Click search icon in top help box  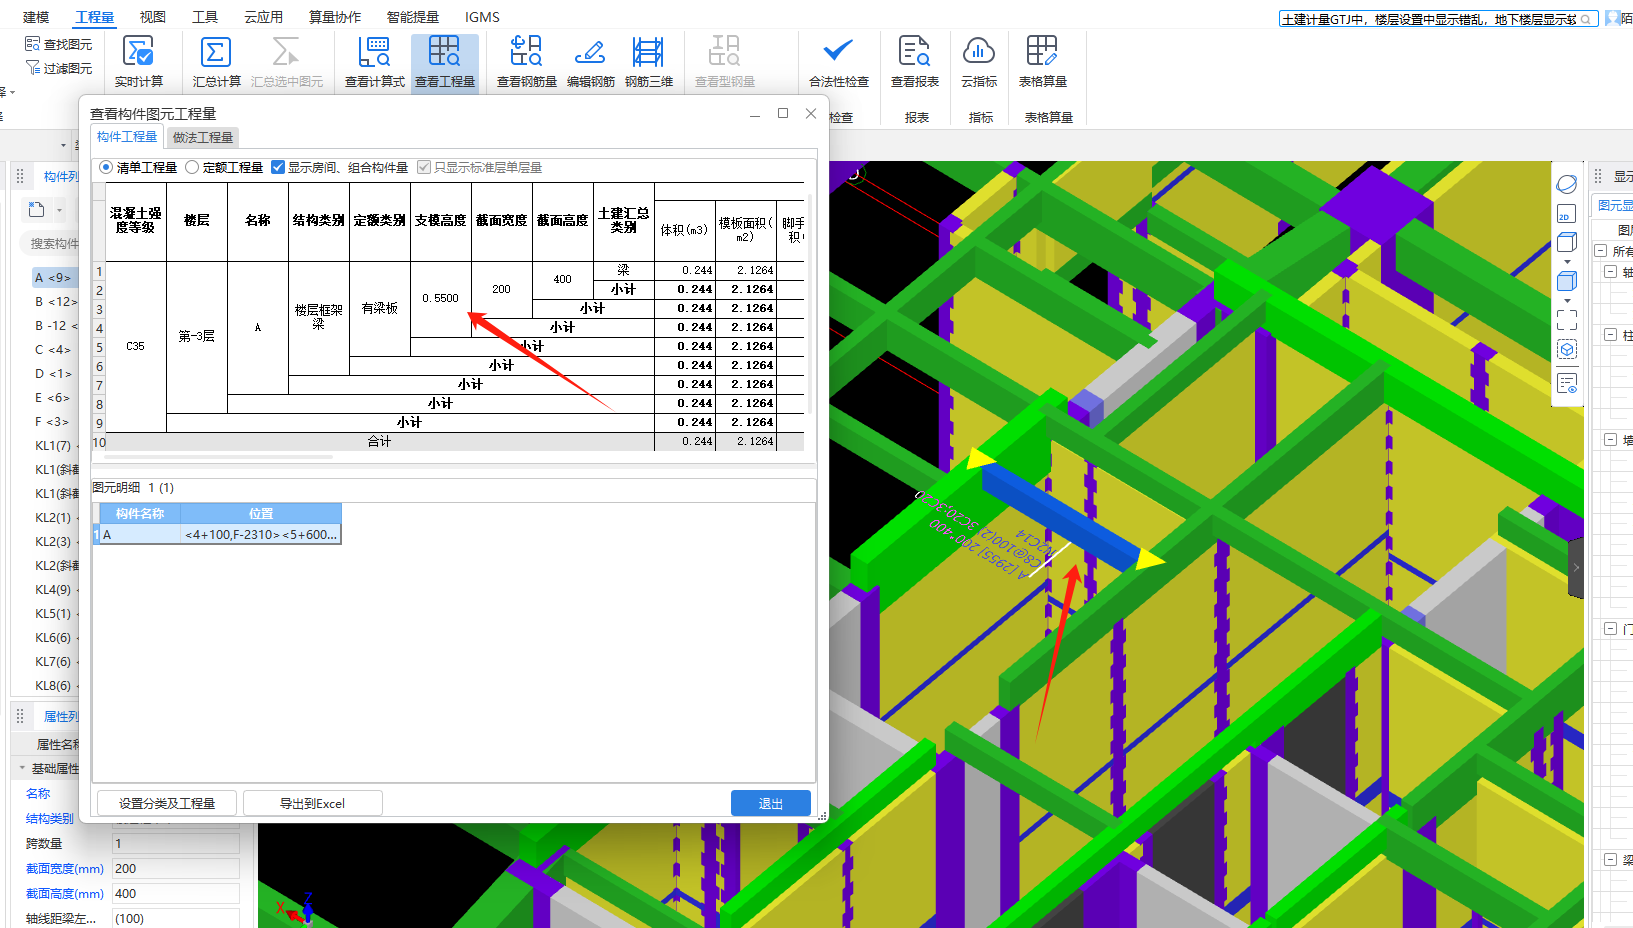1586,19
